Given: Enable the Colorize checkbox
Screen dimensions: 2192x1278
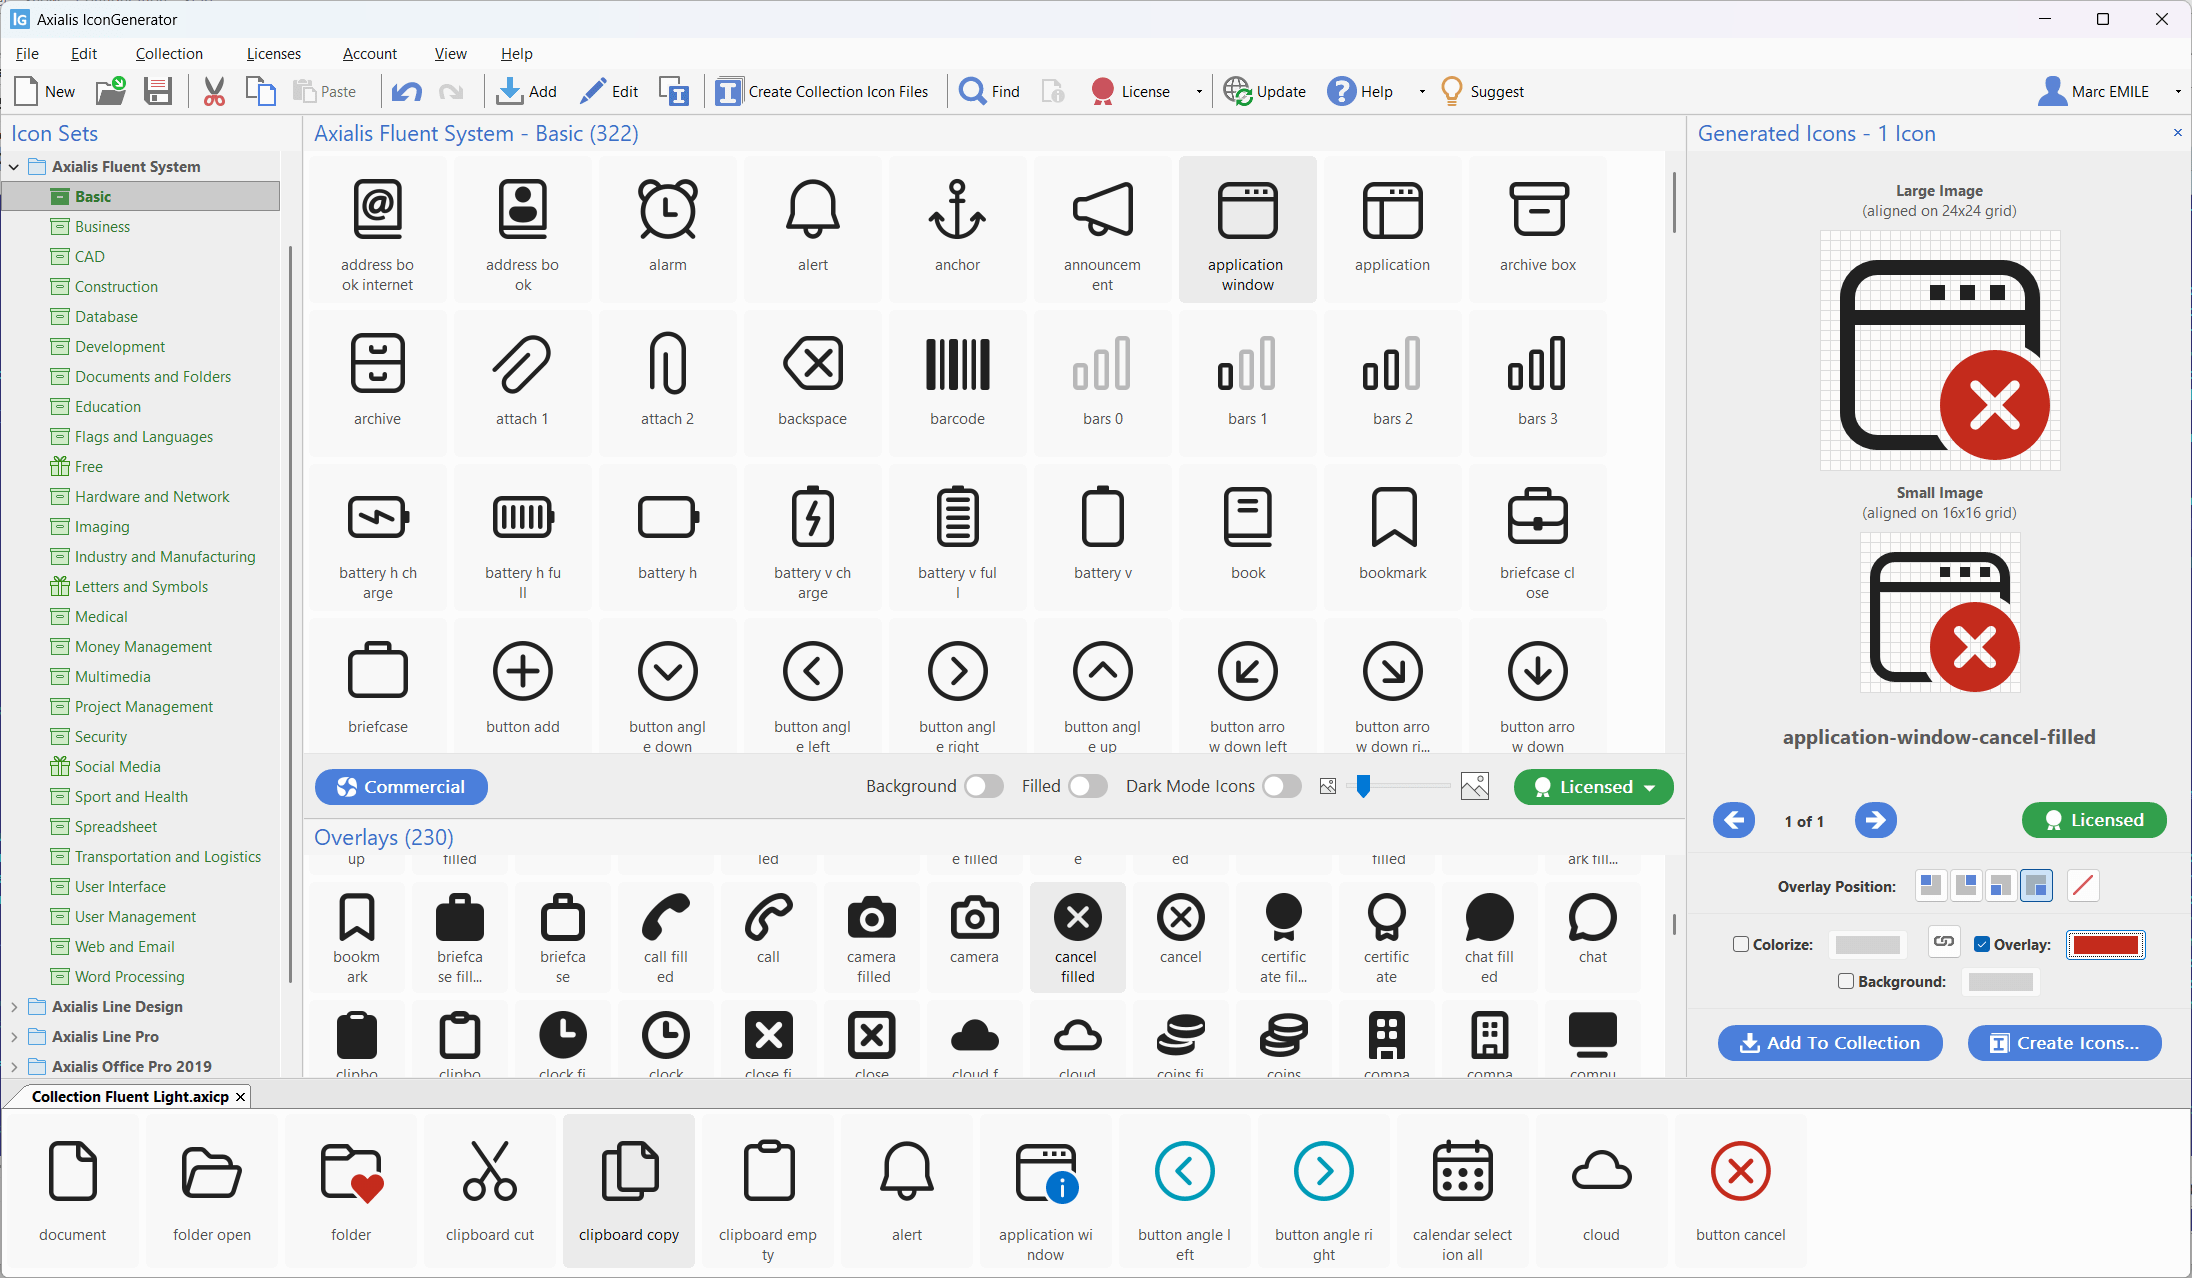Looking at the screenshot, I should click(x=1741, y=944).
